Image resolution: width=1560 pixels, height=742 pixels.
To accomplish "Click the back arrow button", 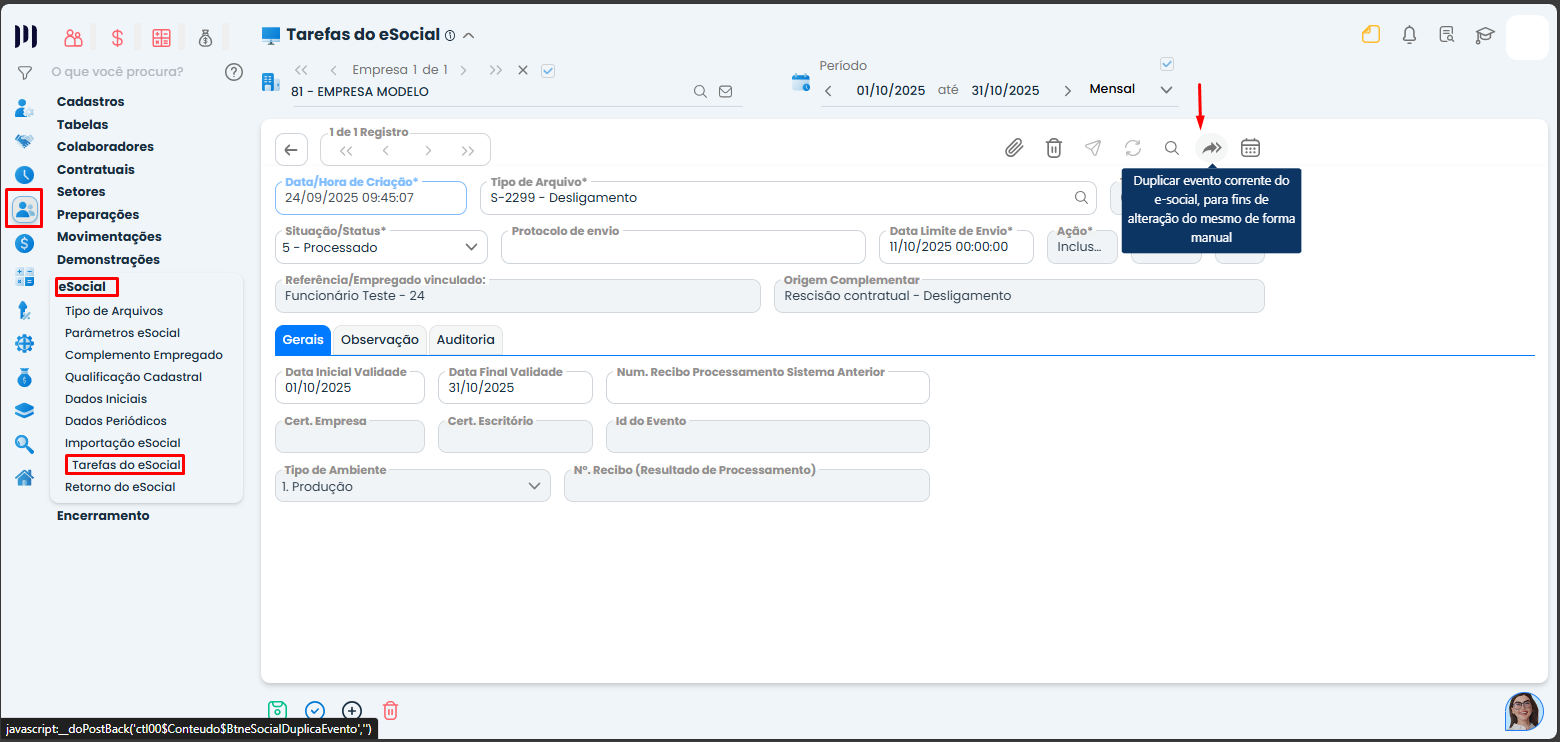I will coord(291,150).
